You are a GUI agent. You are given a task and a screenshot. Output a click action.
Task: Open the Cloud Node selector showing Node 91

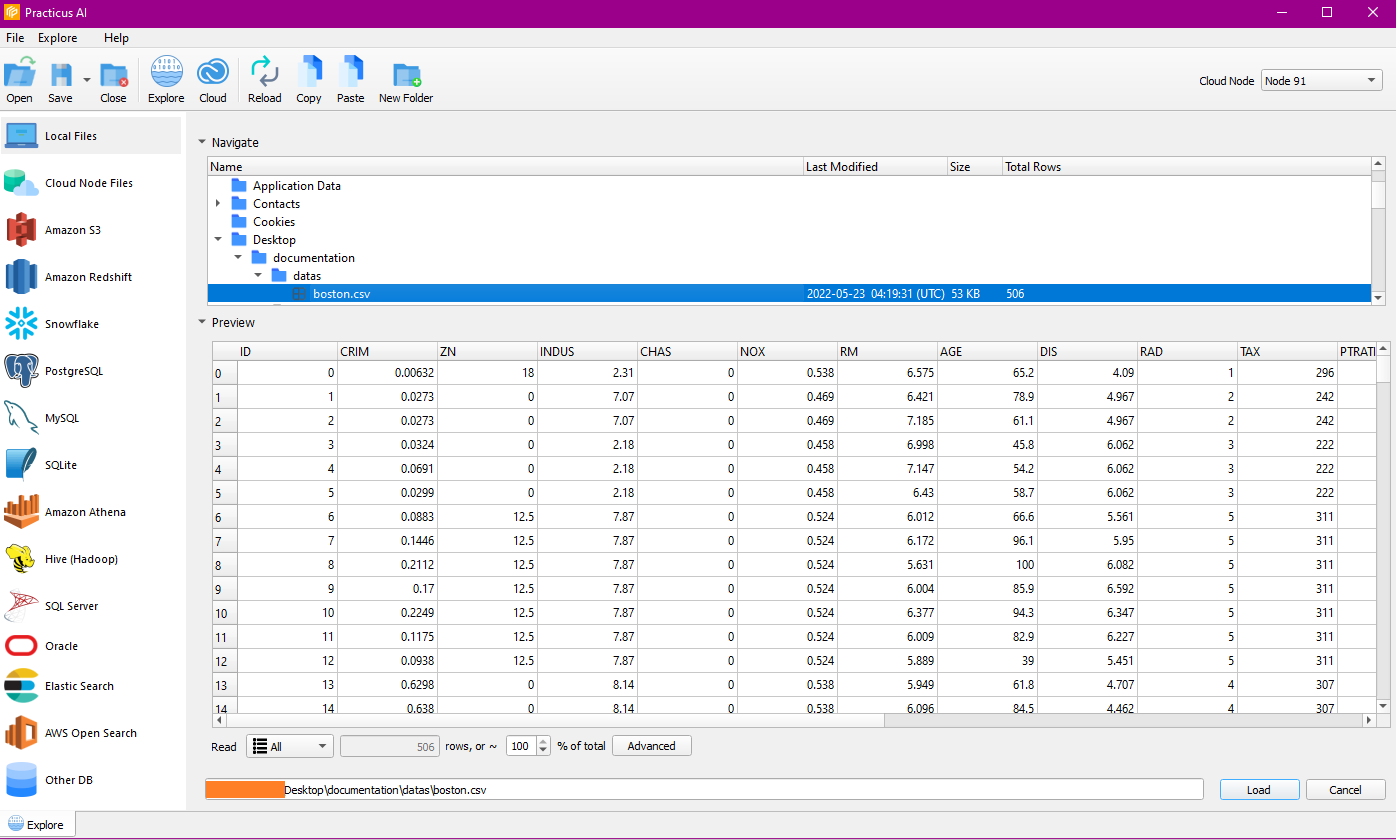pyautogui.click(x=1321, y=80)
